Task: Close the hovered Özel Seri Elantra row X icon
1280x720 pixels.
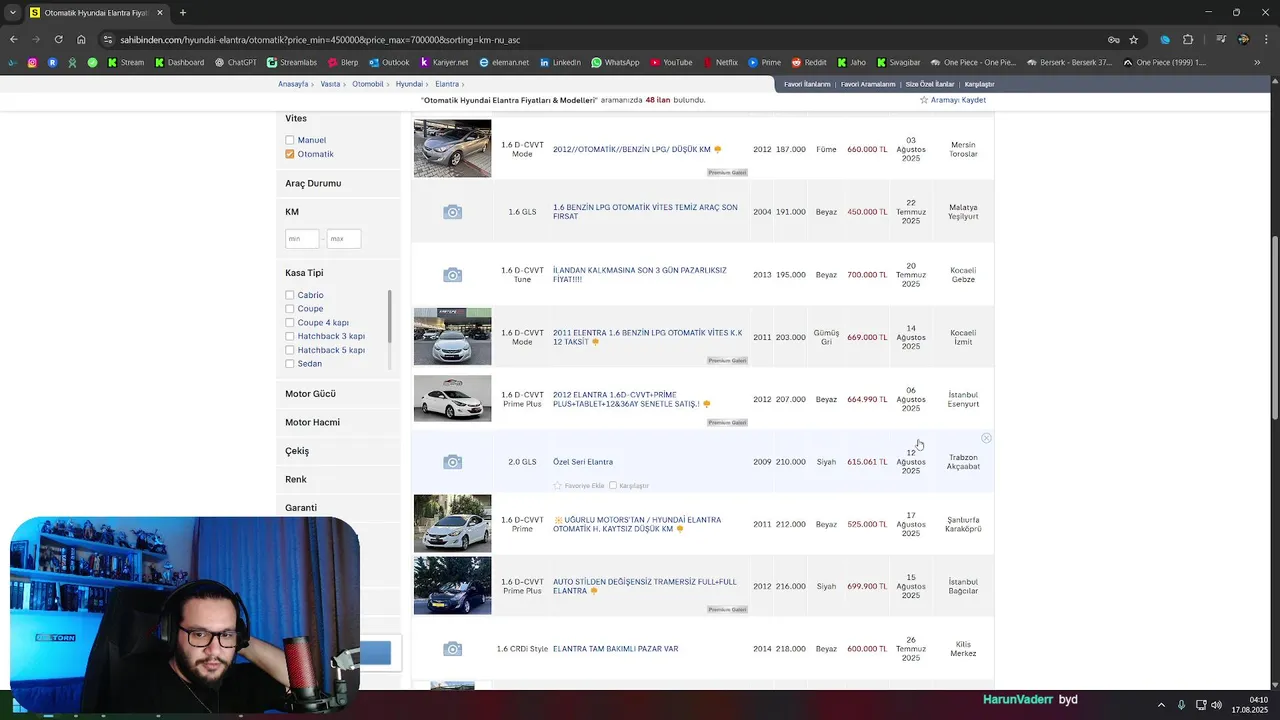Action: [x=986, y=438]
